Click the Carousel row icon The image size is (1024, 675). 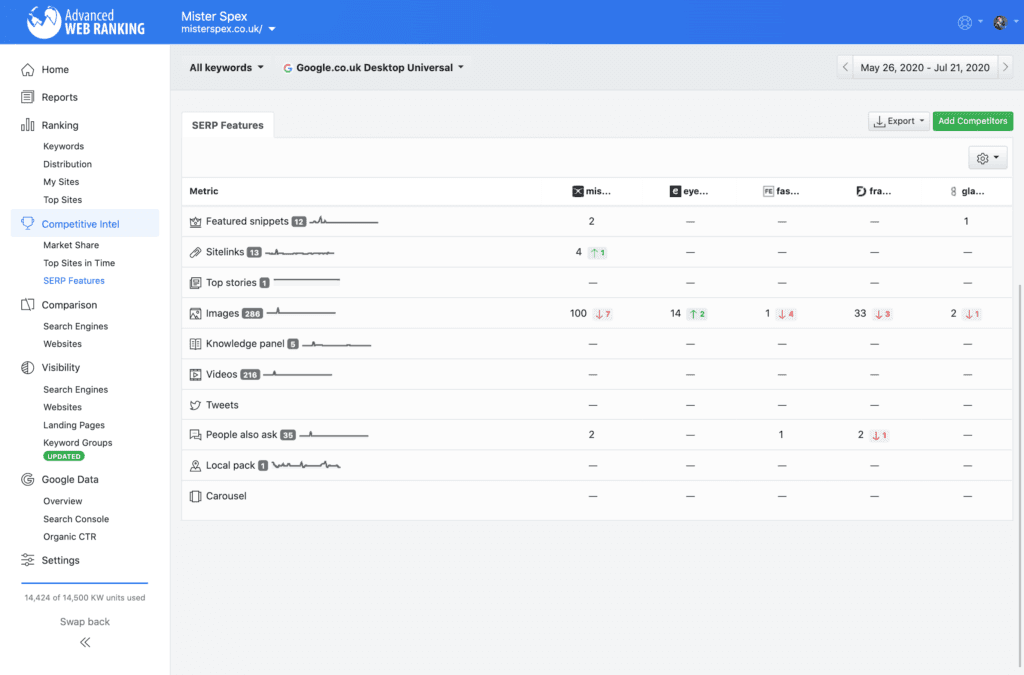(x=195, y=496)
